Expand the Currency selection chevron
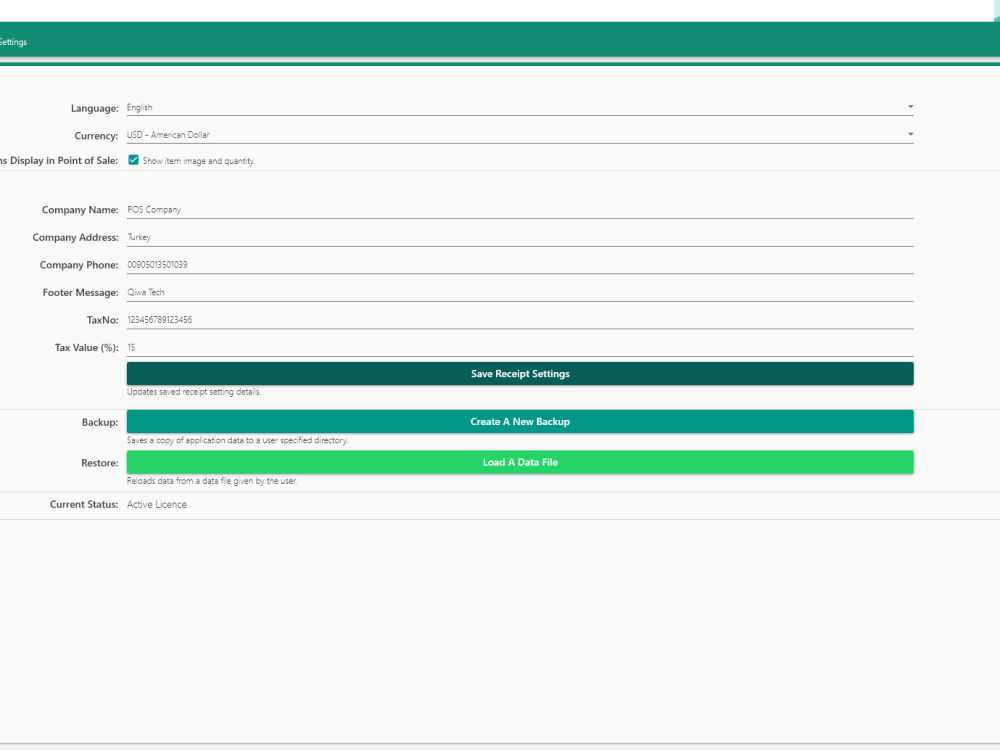 click(909, 133)
